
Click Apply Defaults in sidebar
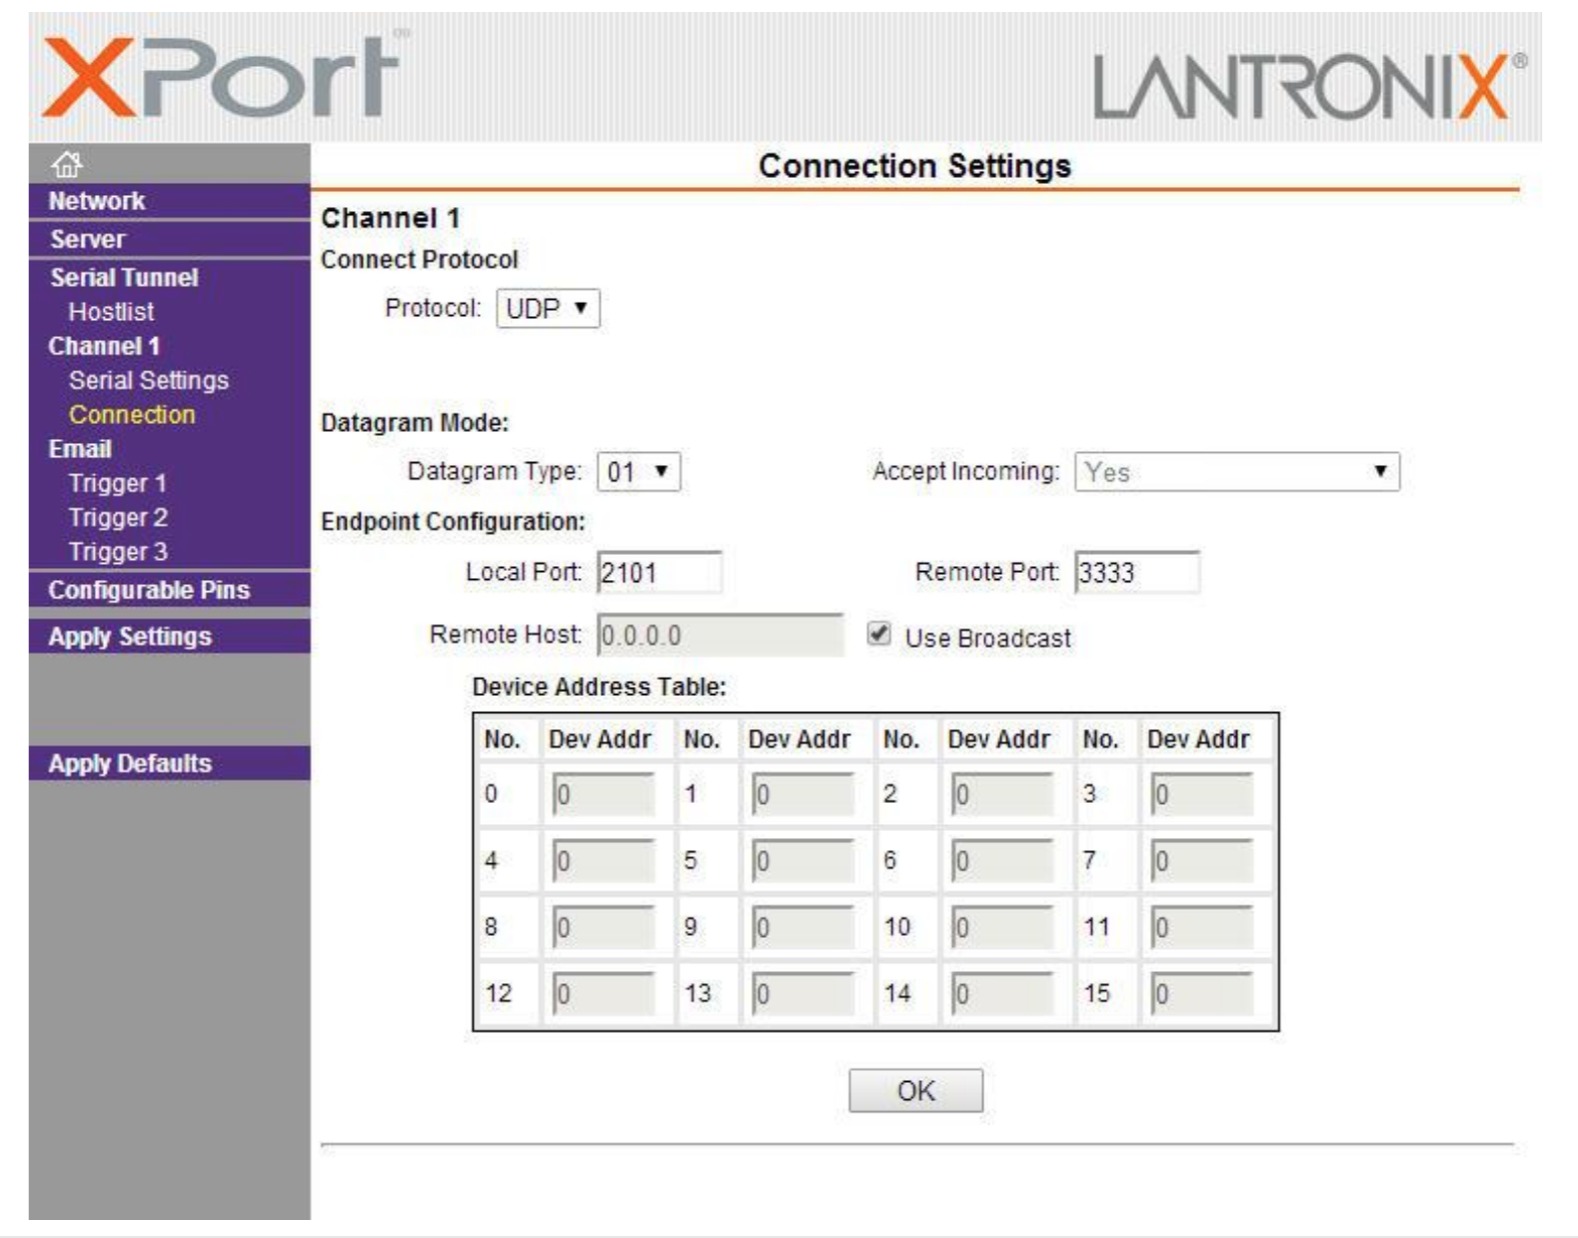[x=130, y=763]
